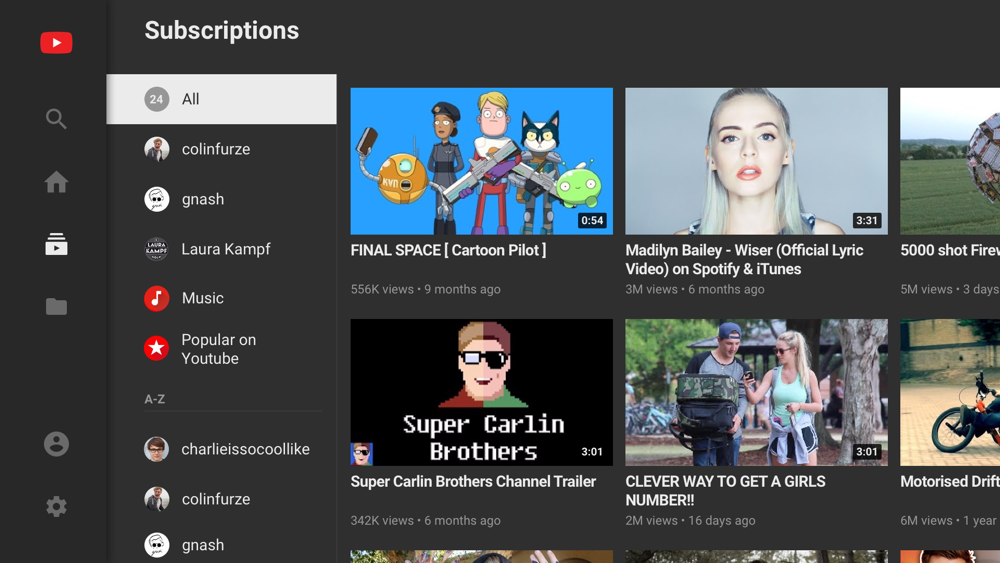This screenshot has height=563, width=1000.
Task: Click gnash avatar in top list
Action: (x=156, y=199)
